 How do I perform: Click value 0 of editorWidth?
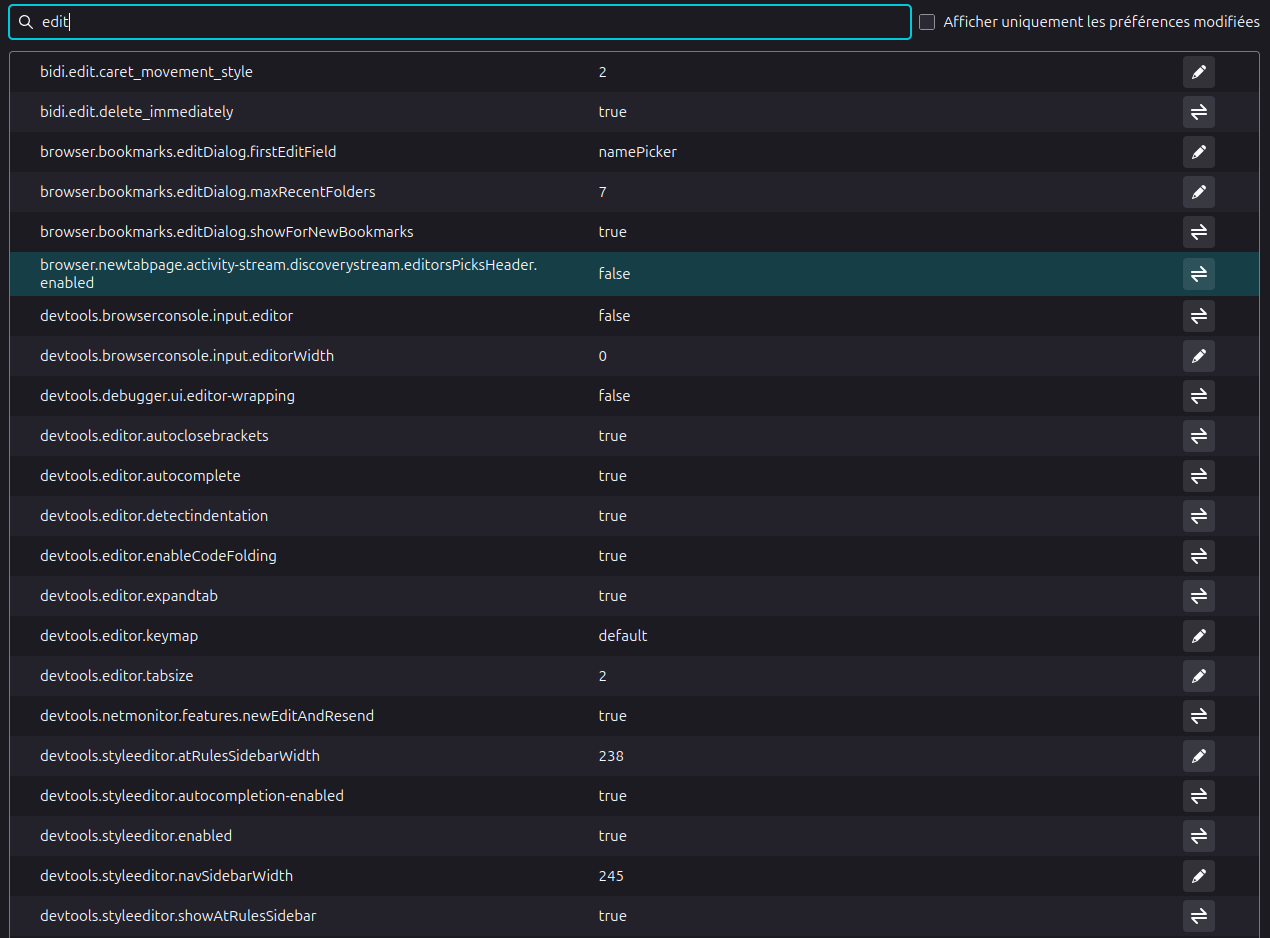coord(603,356)
